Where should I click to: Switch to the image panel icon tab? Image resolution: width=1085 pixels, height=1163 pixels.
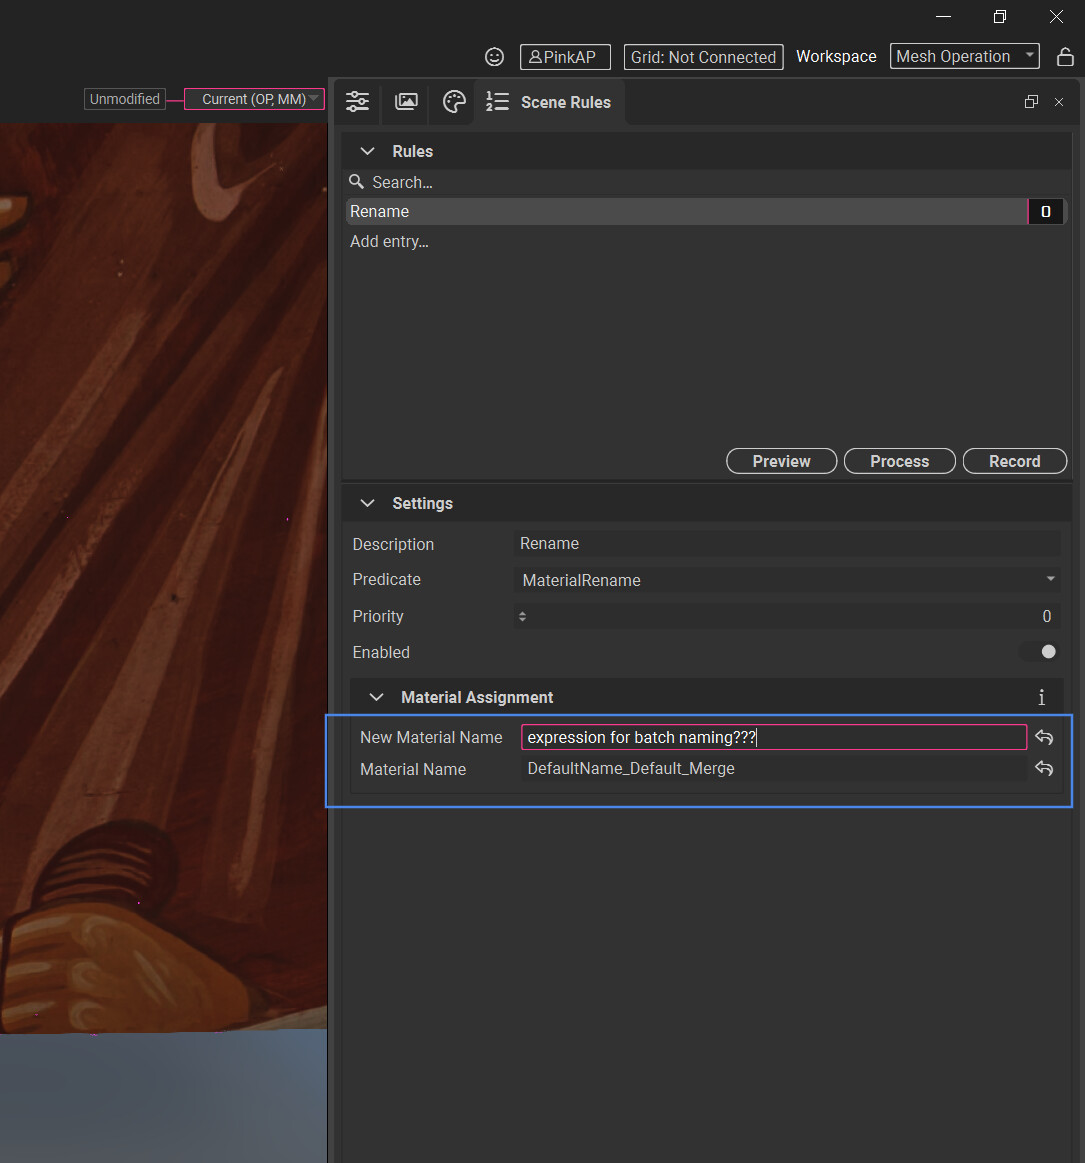pyautogui.click(x=406, y=102)
